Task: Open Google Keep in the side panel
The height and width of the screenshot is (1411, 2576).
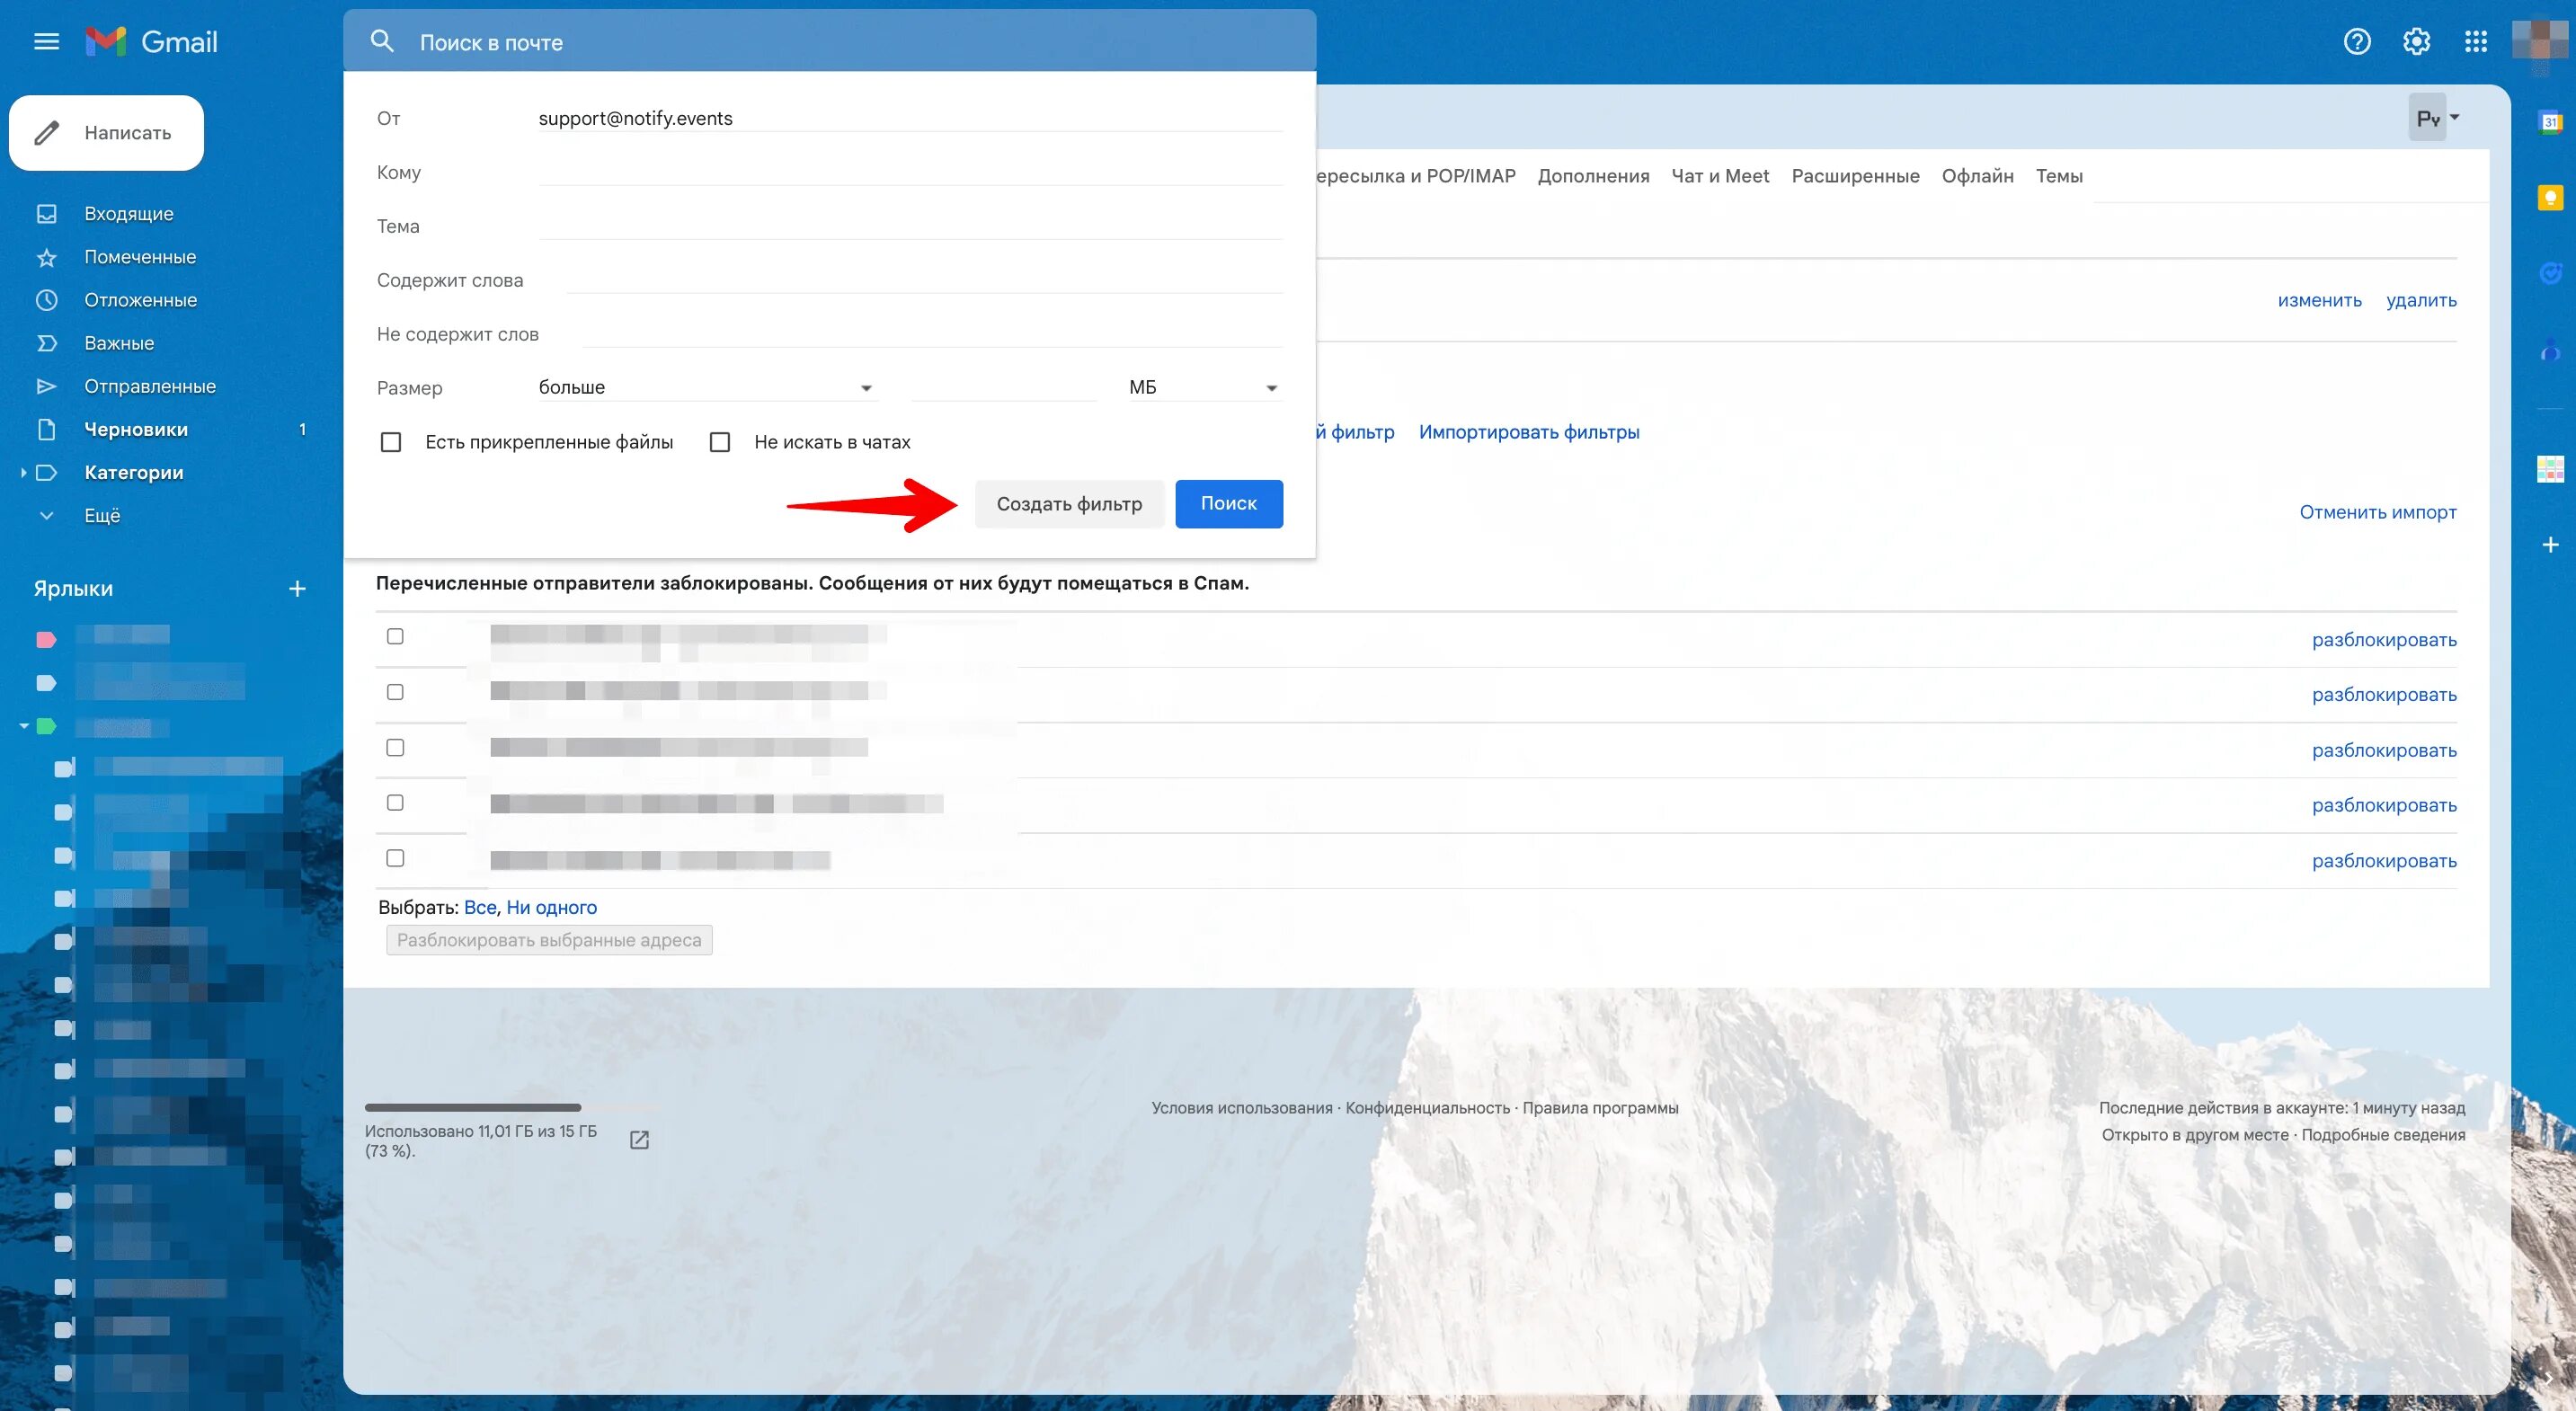Action: tap(2550, 198)
